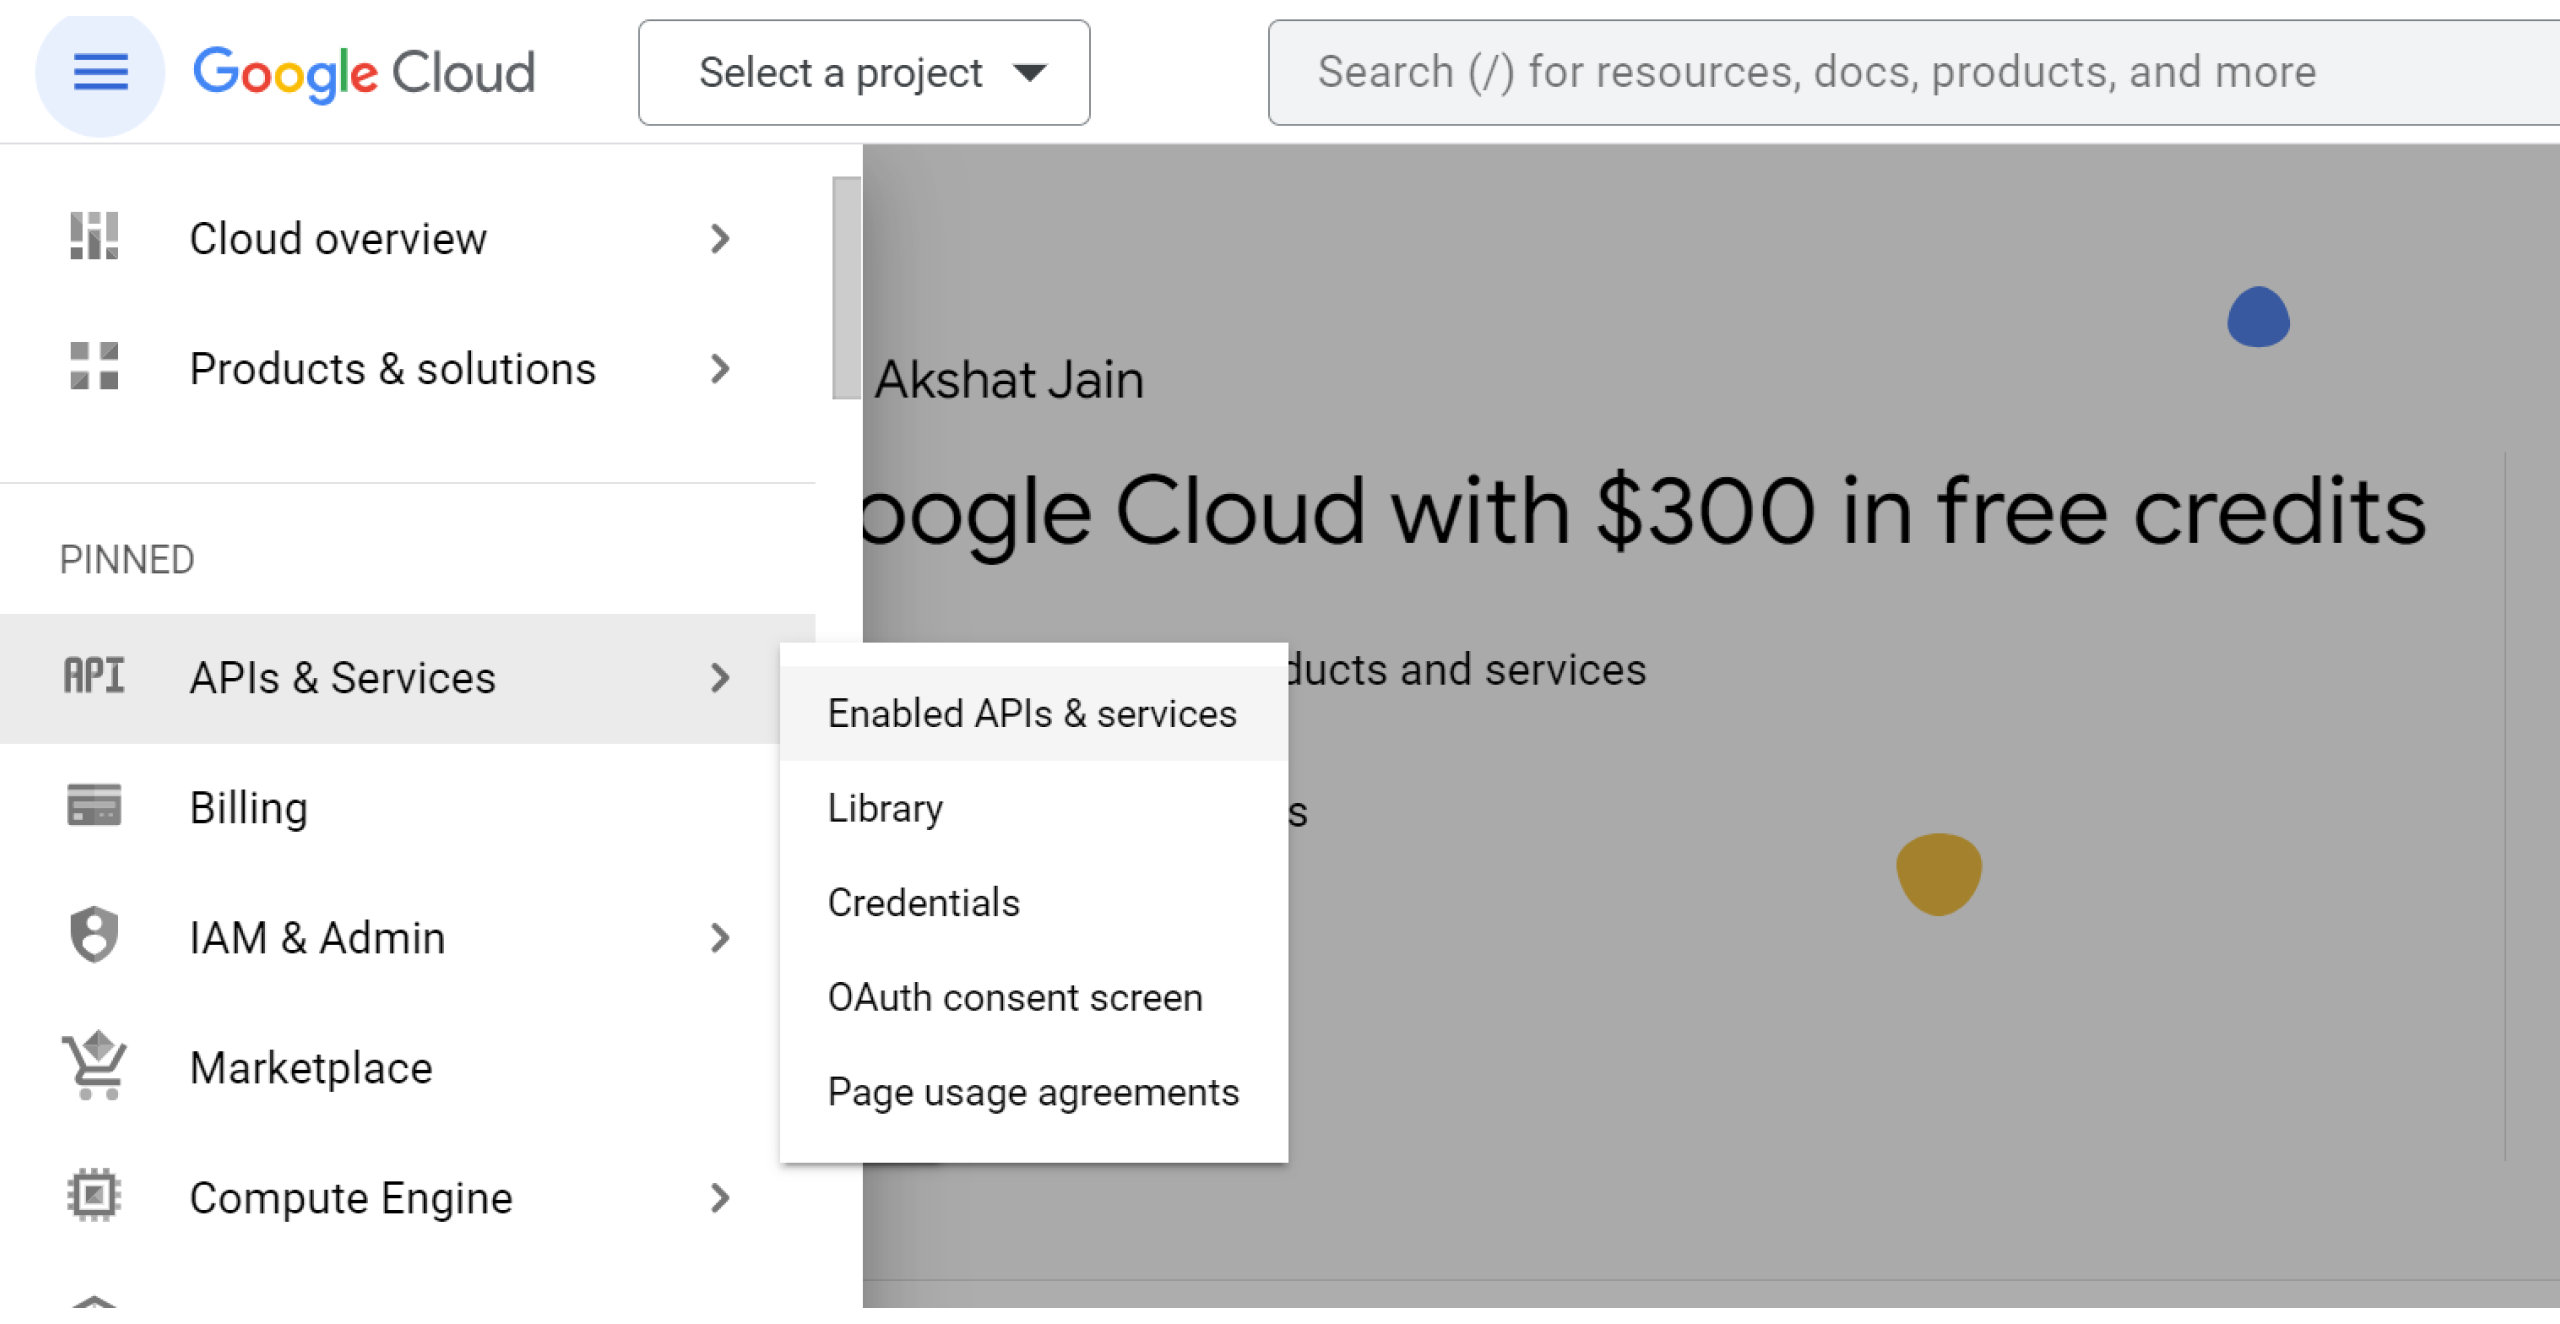2560x1324 pixels.
Task: Click the Products & solutions grid icon
Action: (94, 366)
